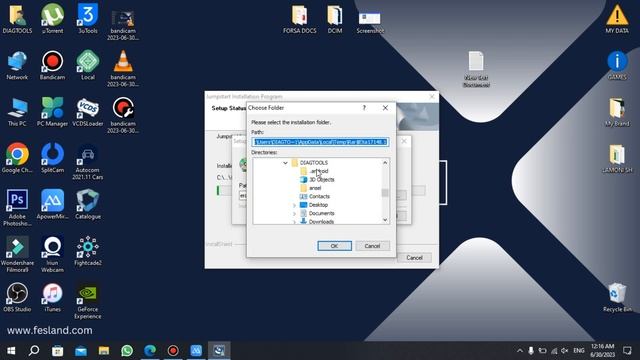Screen dimensions: 640x360
Task: Open the Wondershare Filmora9 desktop icon
Action: (17, 254)
